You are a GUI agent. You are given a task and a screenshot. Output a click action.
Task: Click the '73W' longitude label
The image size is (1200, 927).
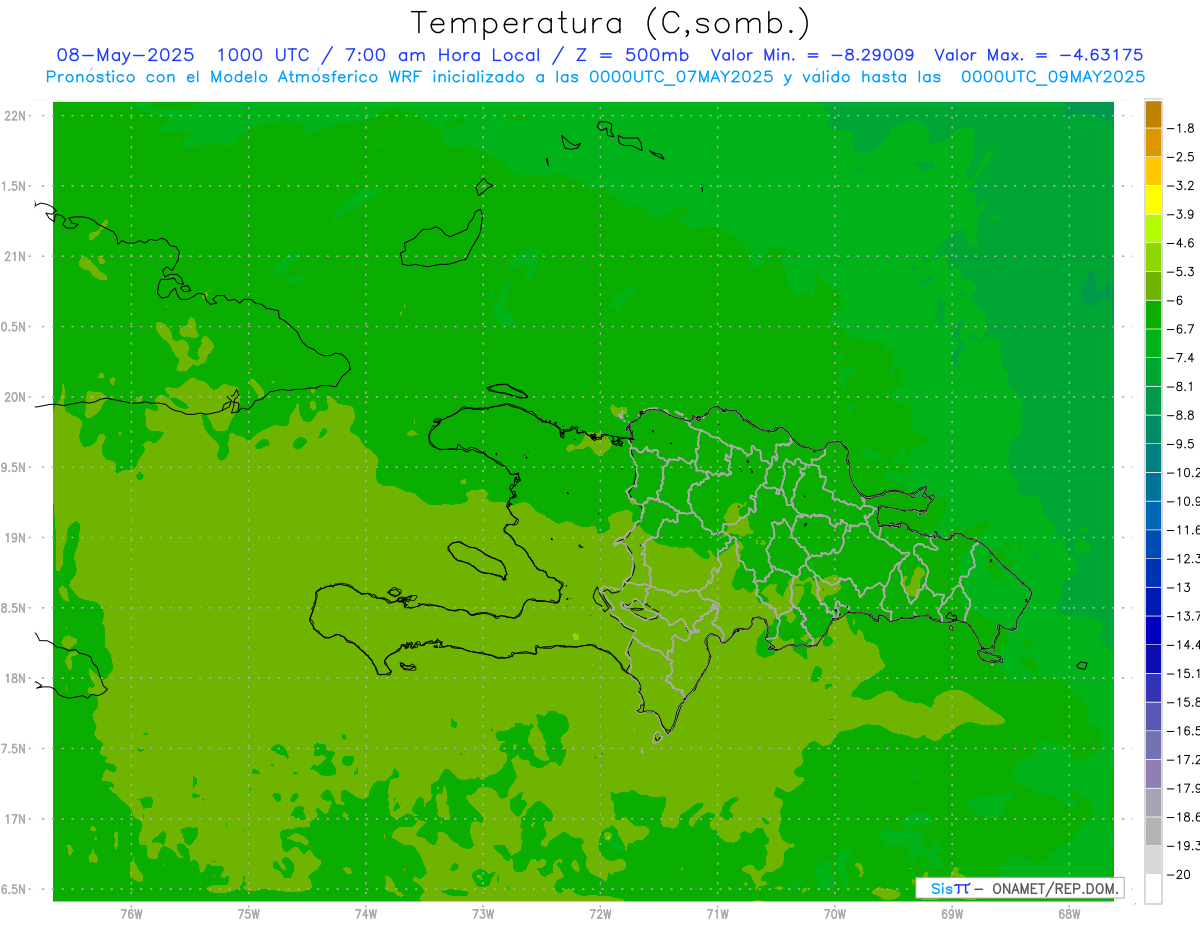coord(483,914)
